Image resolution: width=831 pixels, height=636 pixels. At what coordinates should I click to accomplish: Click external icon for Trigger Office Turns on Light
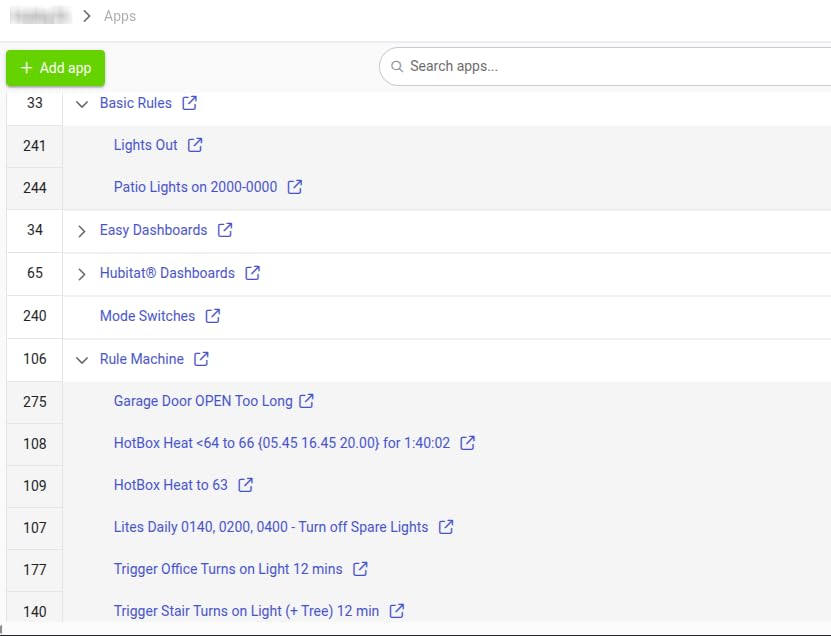tap(361, 569)
